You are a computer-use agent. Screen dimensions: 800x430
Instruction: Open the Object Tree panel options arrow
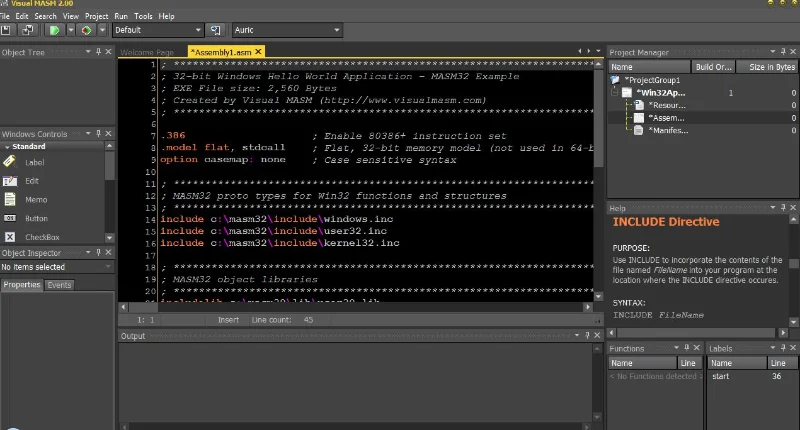click(88, 52)
